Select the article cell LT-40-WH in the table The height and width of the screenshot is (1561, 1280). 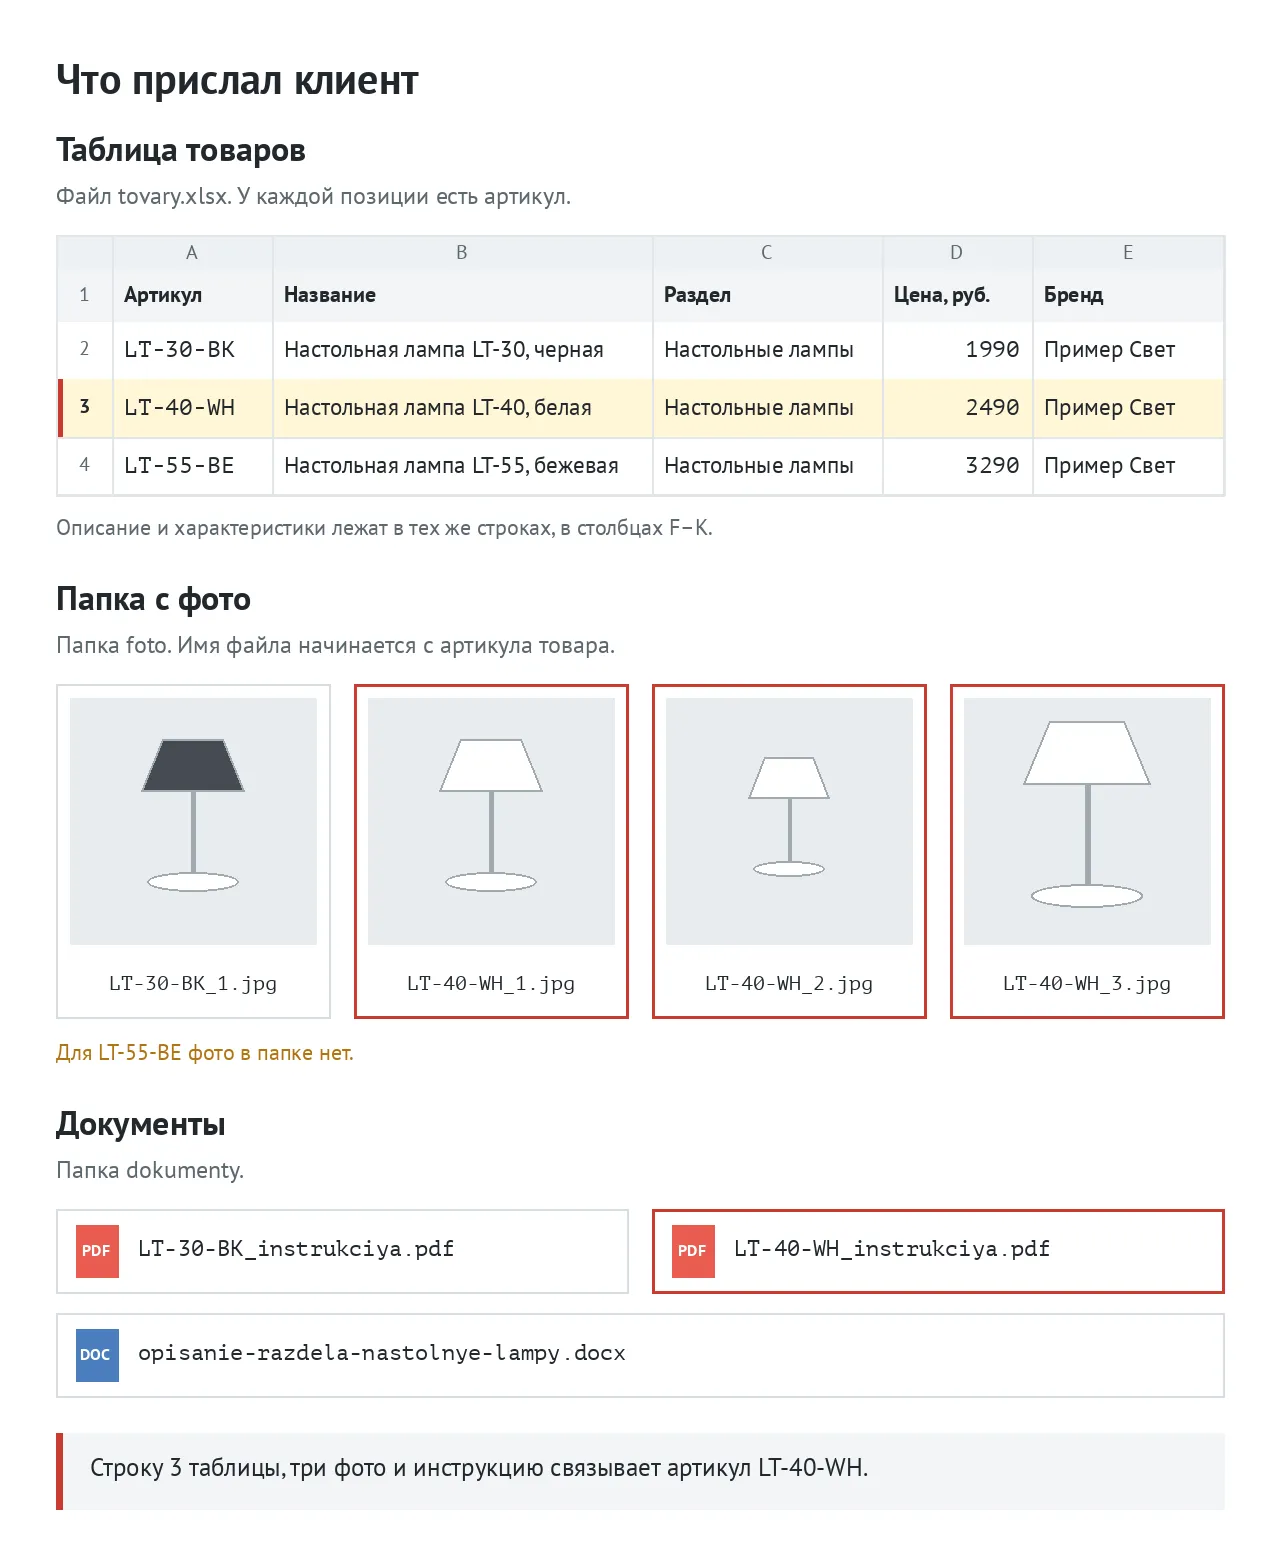point(193,408)
